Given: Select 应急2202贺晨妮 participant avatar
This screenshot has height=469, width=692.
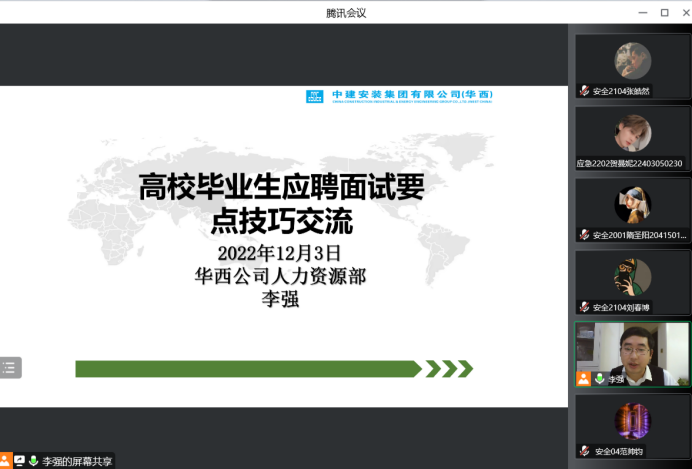Looking at the screenshot, I should 632,133.
